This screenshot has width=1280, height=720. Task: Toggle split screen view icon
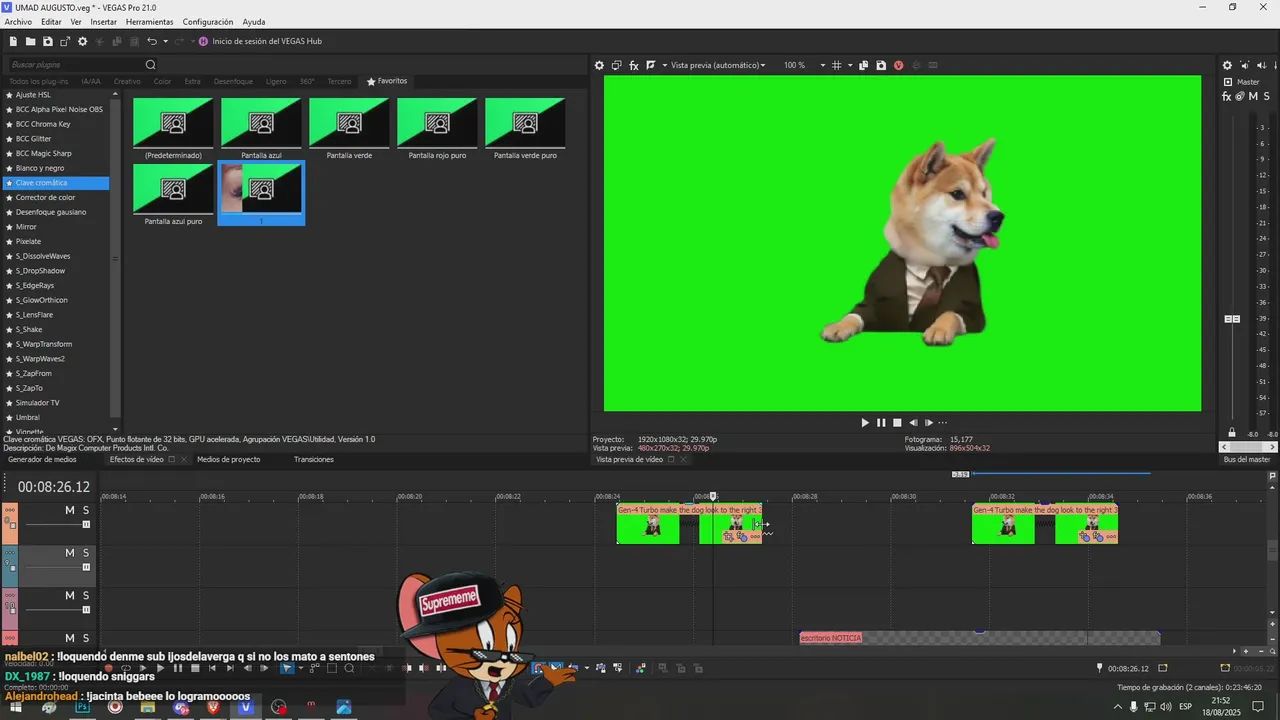coord(651,65)
